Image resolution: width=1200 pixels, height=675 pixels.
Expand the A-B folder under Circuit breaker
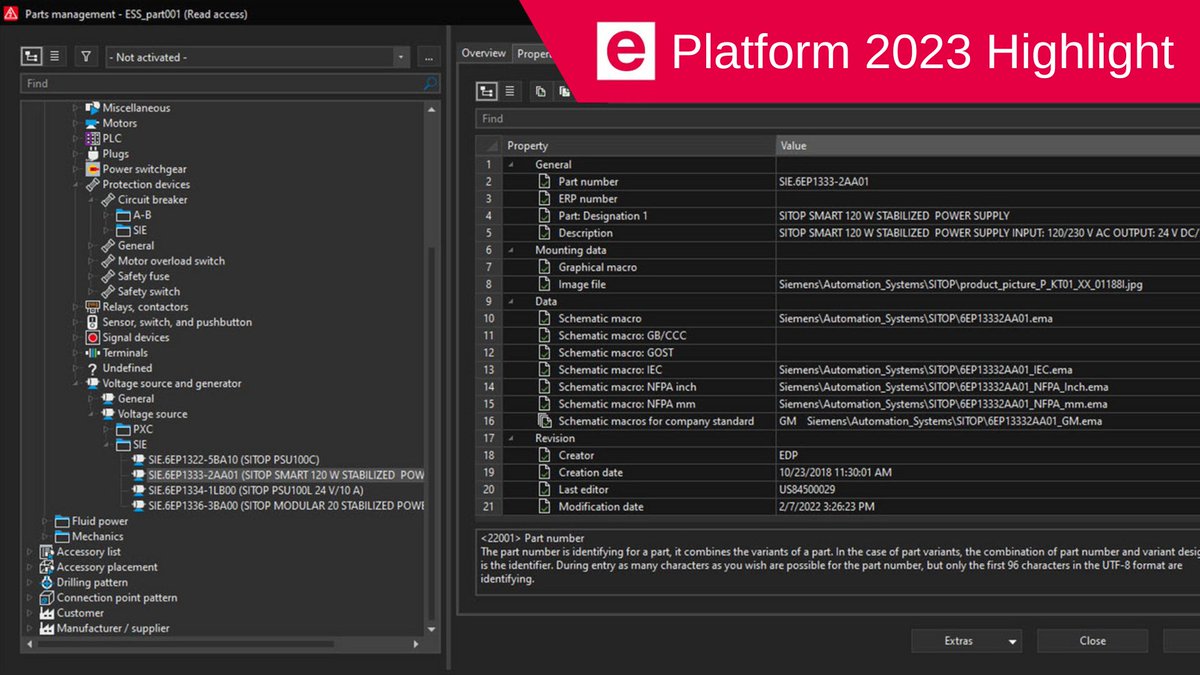point(106,215)
